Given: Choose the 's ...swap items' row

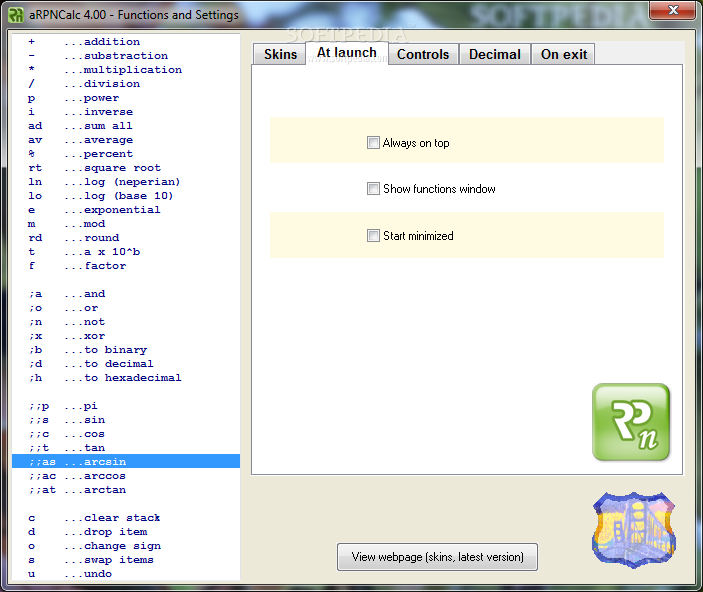Looking at the screenshot, I should pyautogui.click(x=126, y=559).
